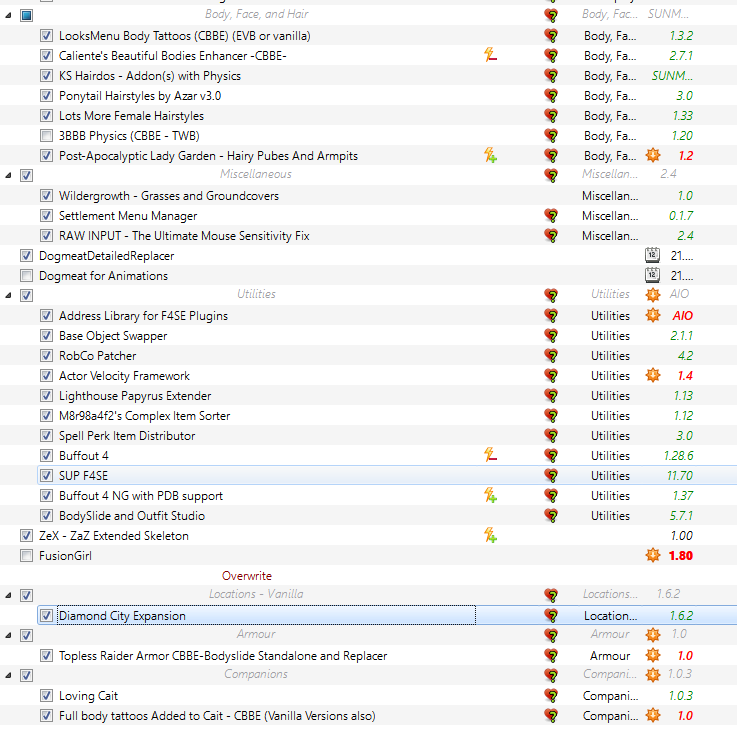The height and width of the screenshot is (738, 737).
Task: Click version 5.7.1 of BodySlide and Outfit Studio
Action: pyautogui.click(x=681, y=515)
